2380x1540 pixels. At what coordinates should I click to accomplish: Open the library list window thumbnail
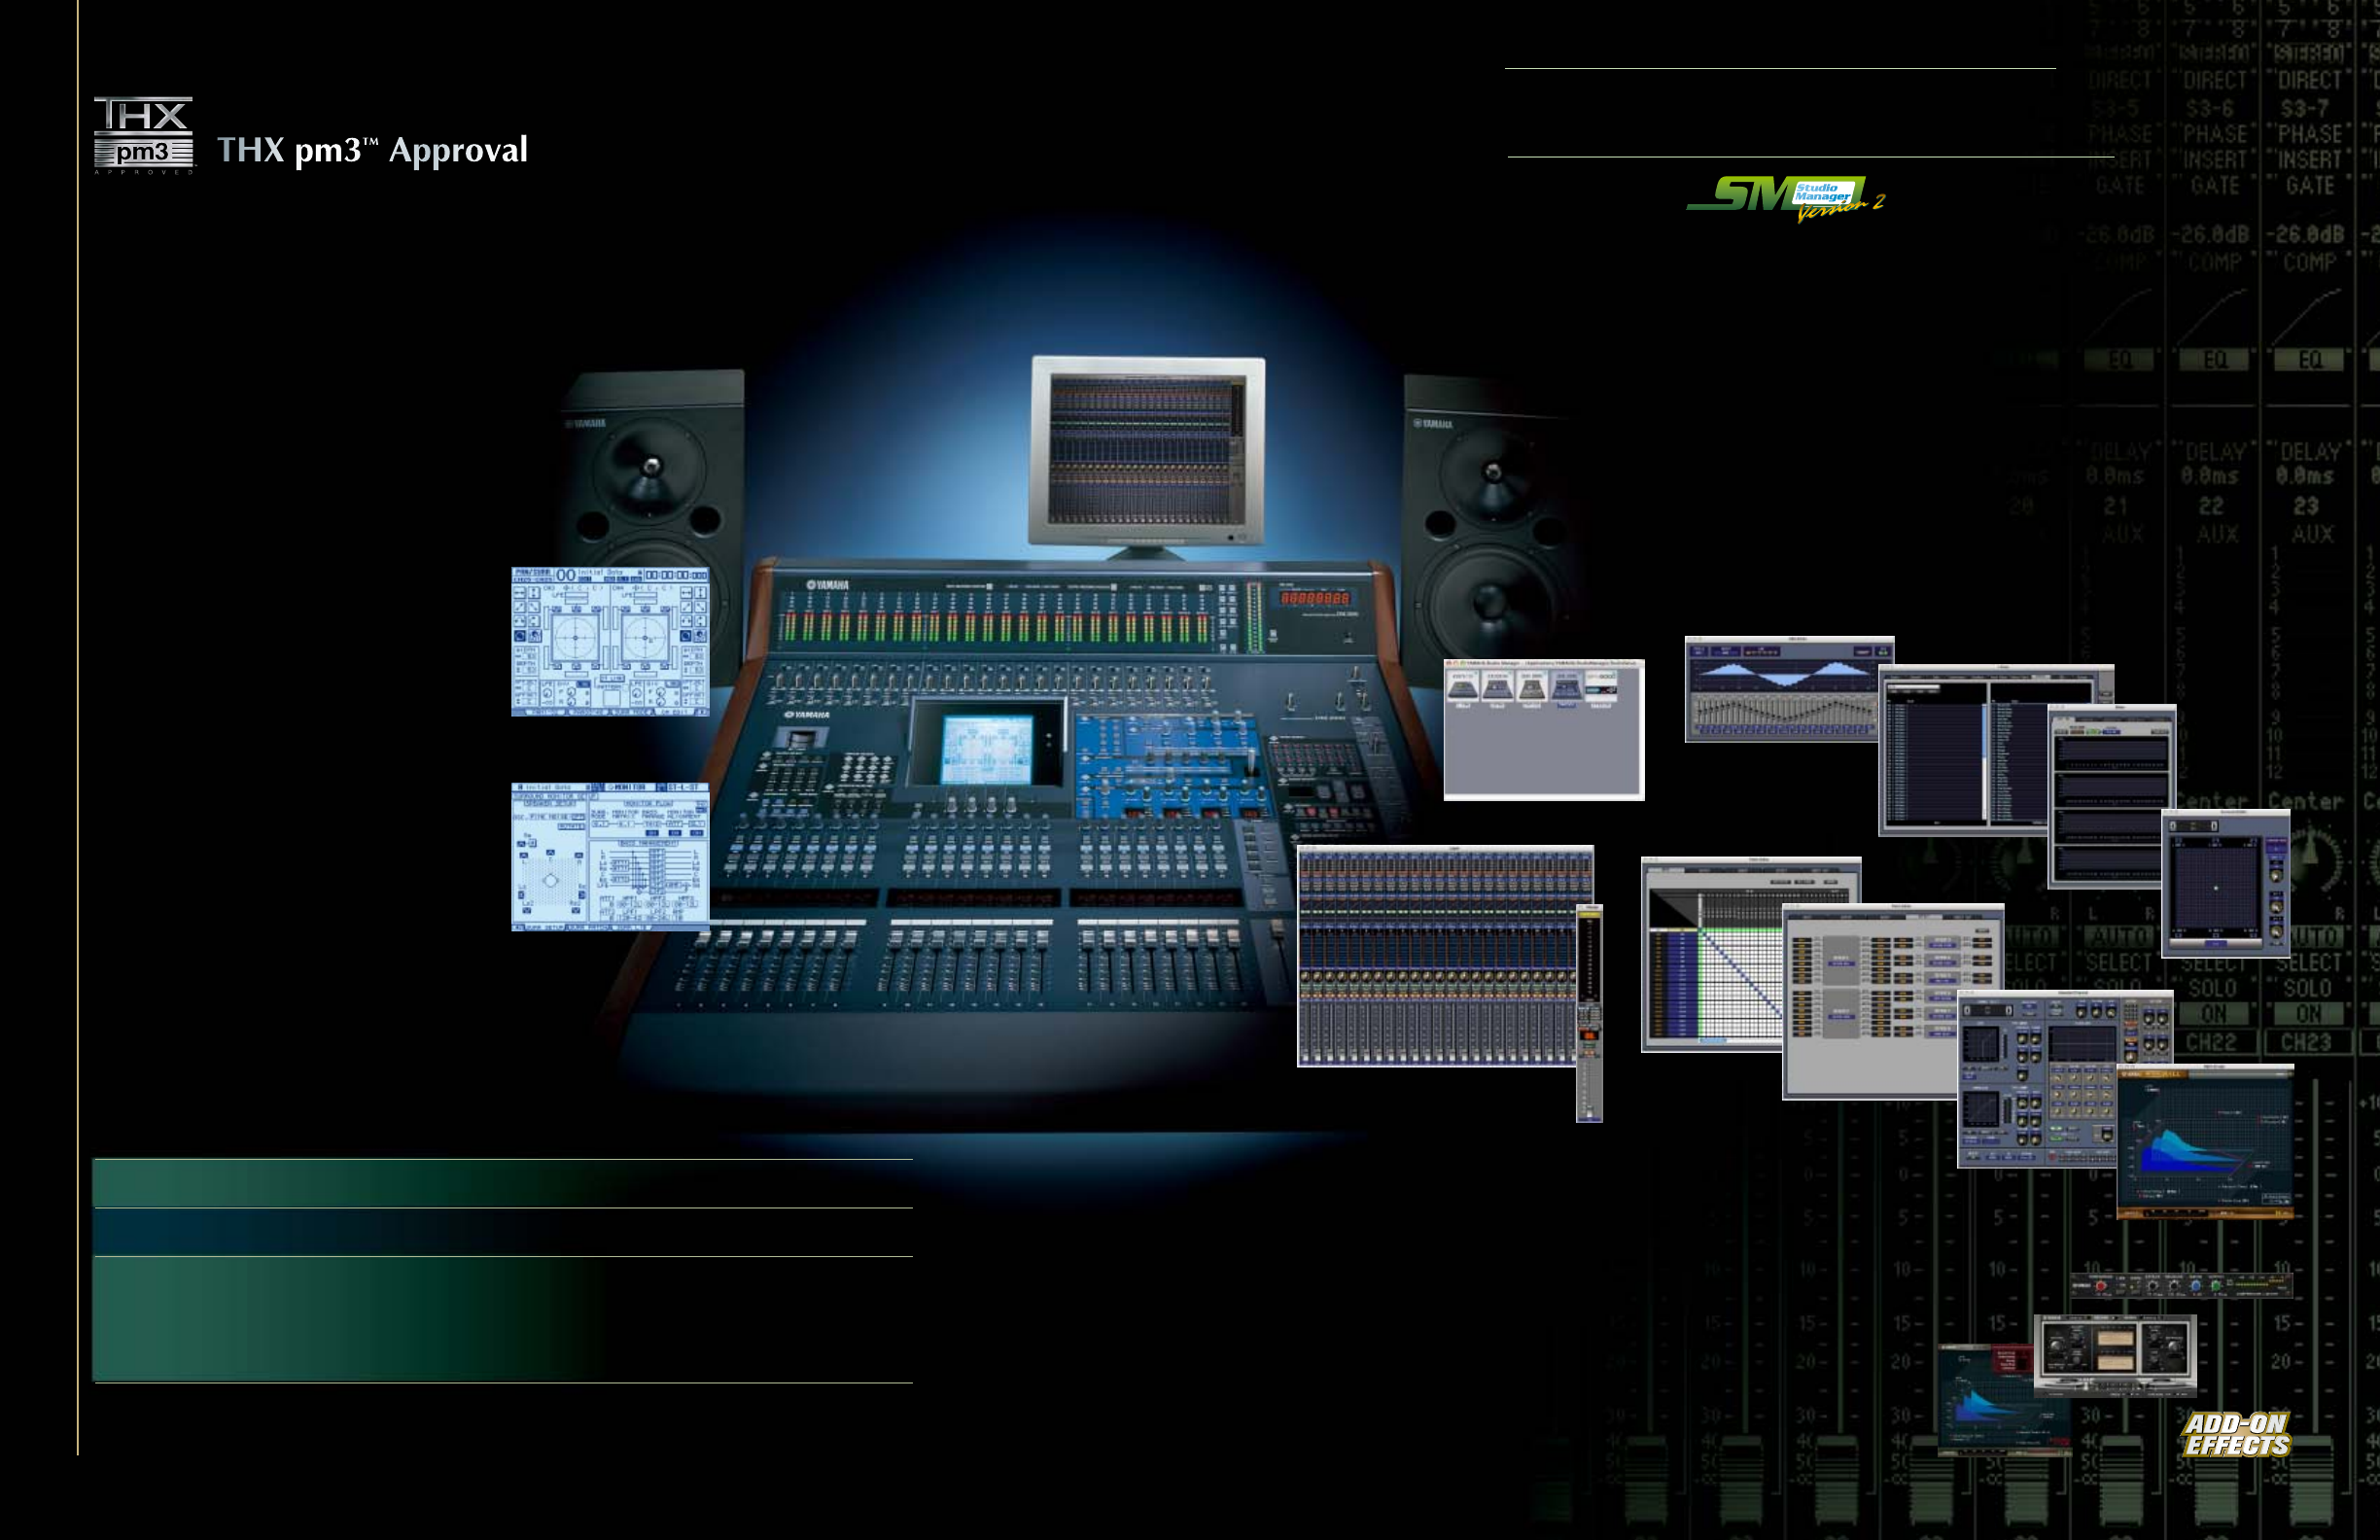1935,752
